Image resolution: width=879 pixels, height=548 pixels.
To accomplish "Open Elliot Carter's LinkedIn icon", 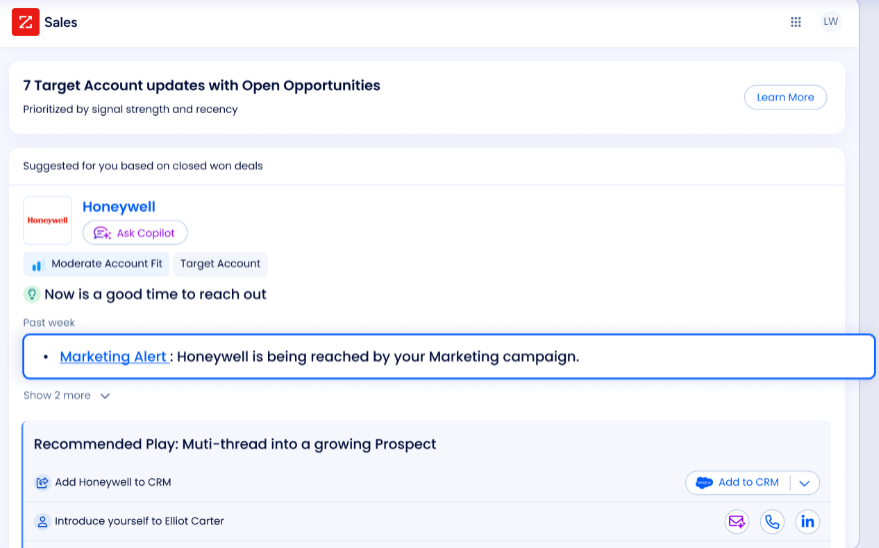I will click(807, 522).
